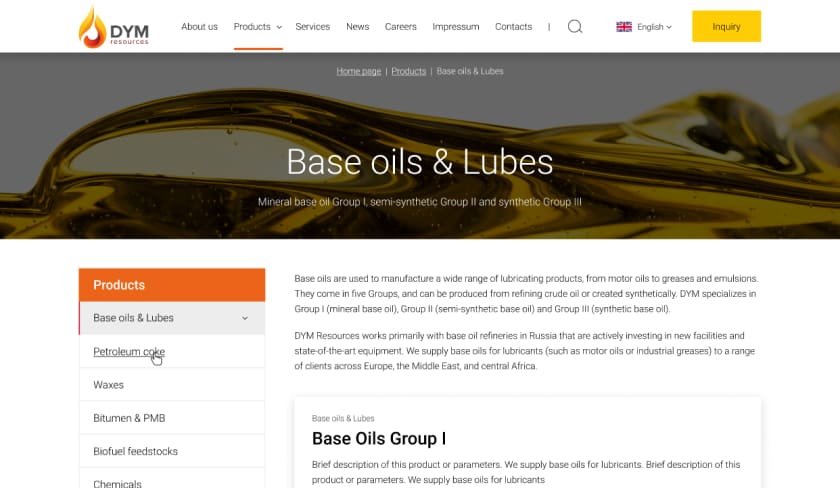This screenshot has height=488, width=840.
Task: Open Waxes in the sidebar
Action: [171, 385]
